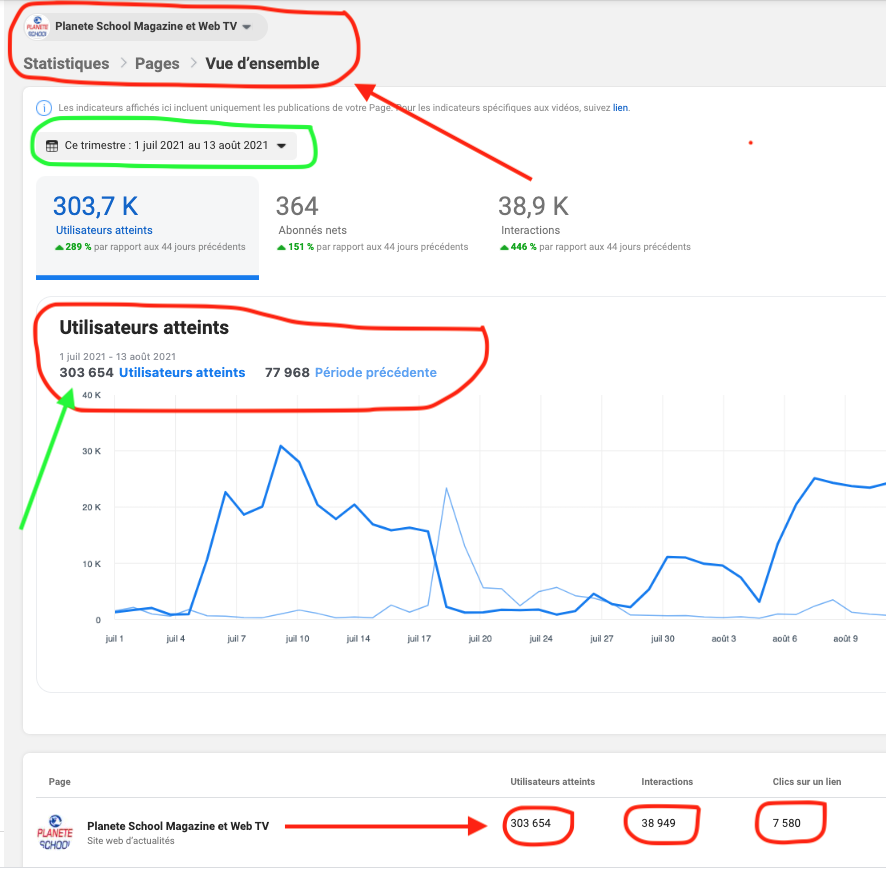Image resolution: width=886 pixels, height=869 pixels.
Task: Click the 7 580 link clicks value
Action: (787, 823)
